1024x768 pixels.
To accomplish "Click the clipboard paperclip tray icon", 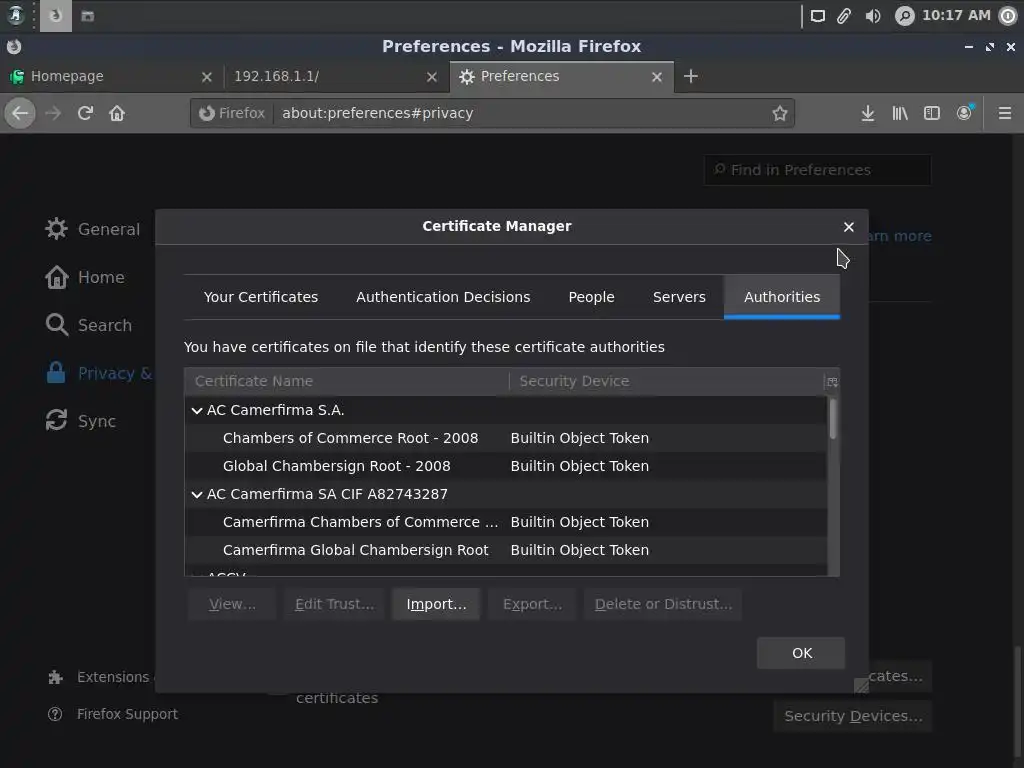I will (x=844, y=16).
